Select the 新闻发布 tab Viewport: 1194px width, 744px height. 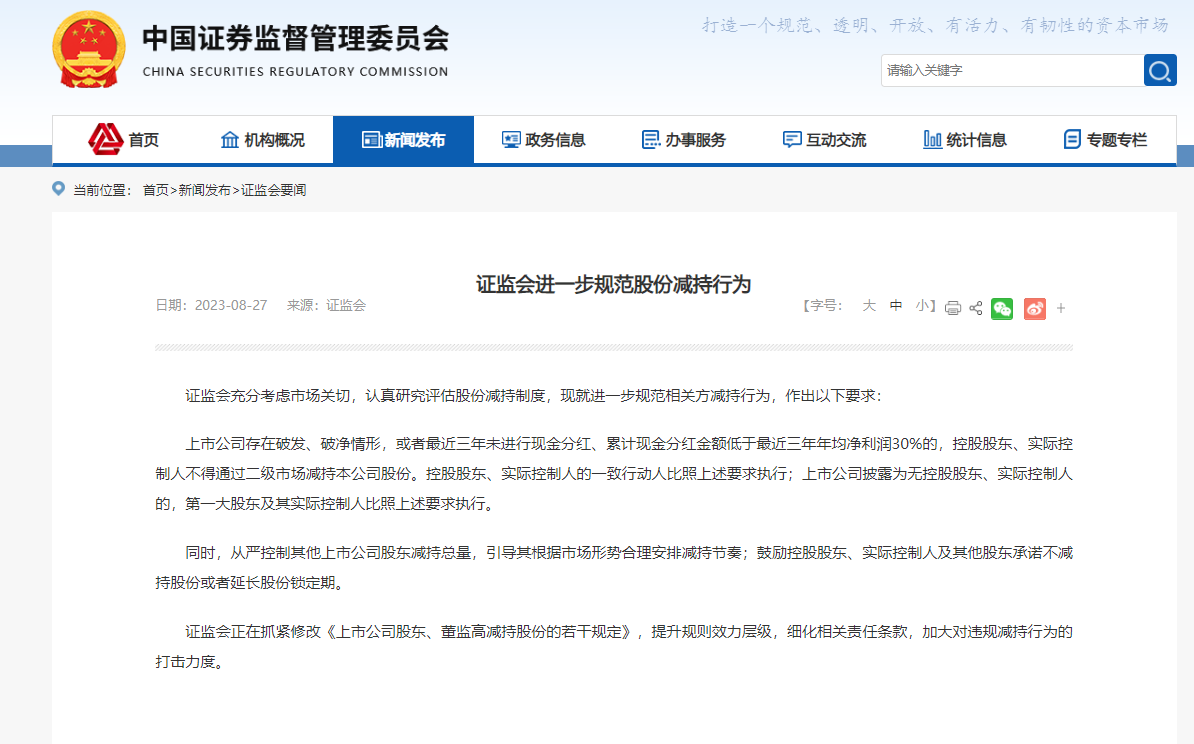point(404,140)
